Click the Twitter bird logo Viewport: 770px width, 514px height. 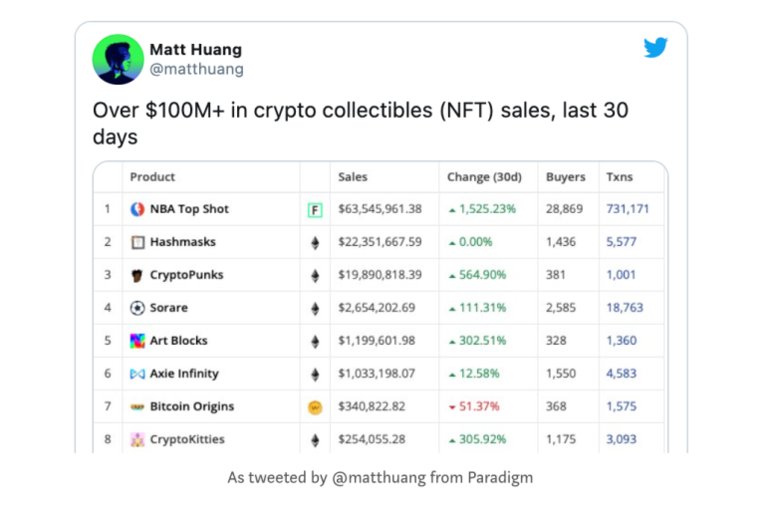(656, 48)
